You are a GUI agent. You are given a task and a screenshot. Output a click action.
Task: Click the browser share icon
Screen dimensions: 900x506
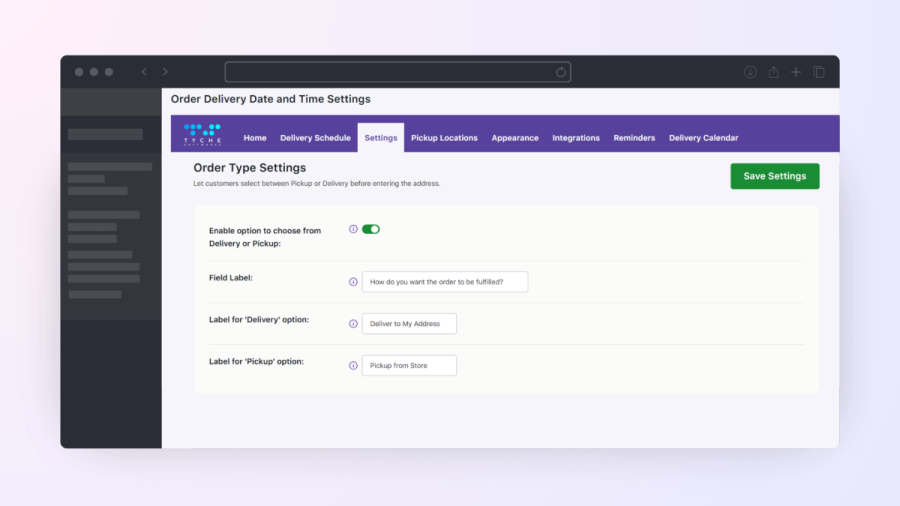coord(773,72)
